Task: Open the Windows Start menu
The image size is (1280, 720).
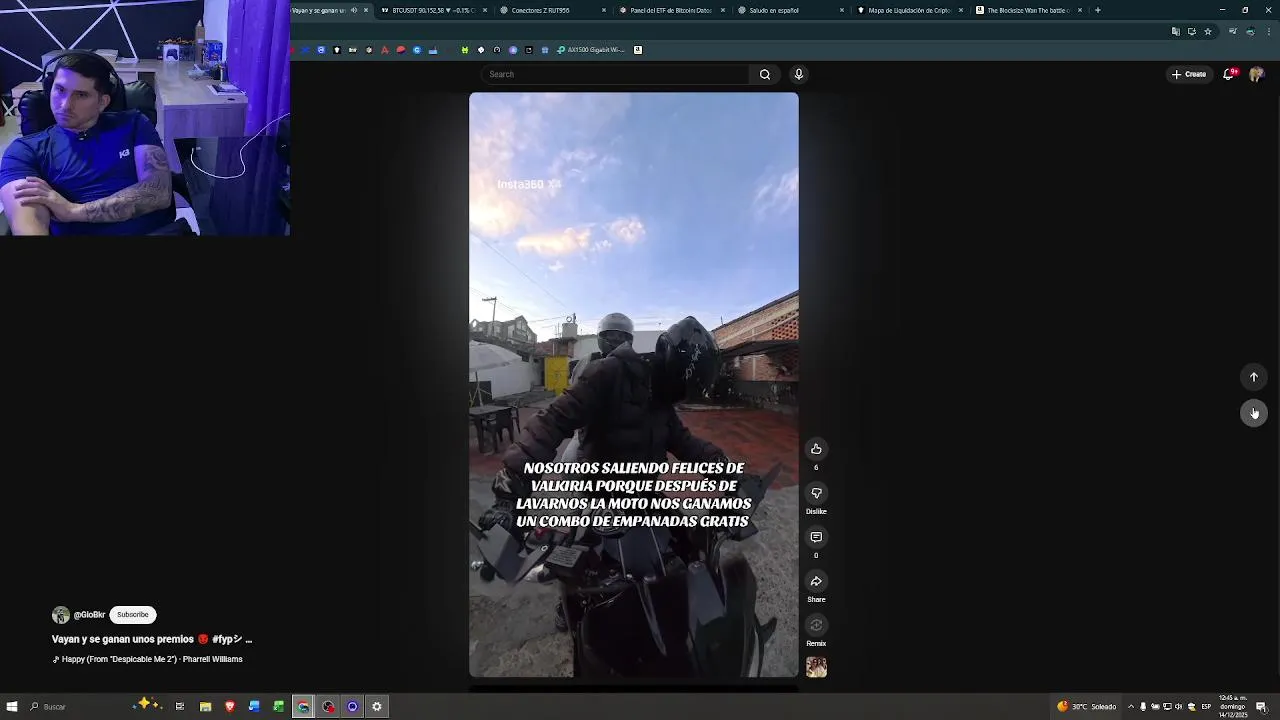Action: (x=12, y=706)
